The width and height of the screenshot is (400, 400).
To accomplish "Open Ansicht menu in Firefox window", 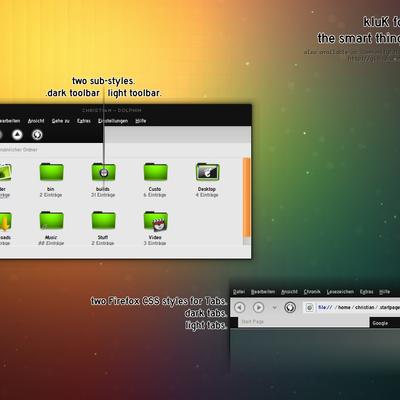I will click(289, 292).
